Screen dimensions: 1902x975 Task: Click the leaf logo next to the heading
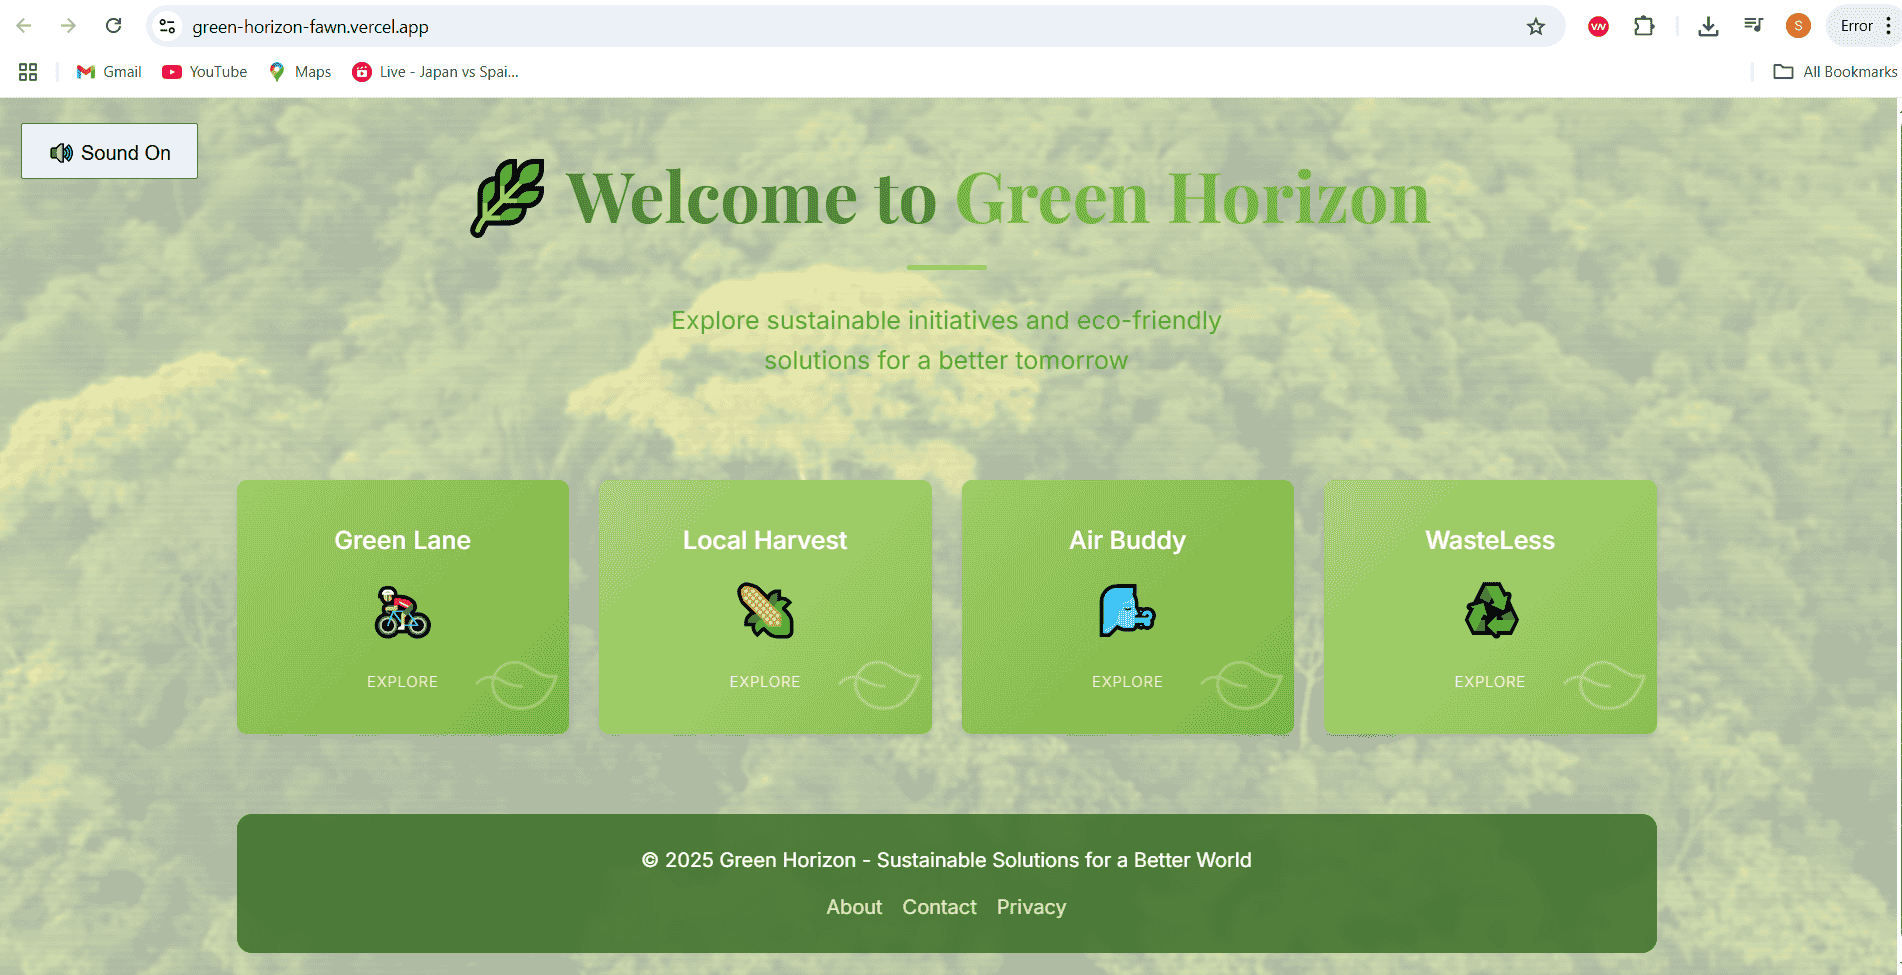(x=506, y=197)
